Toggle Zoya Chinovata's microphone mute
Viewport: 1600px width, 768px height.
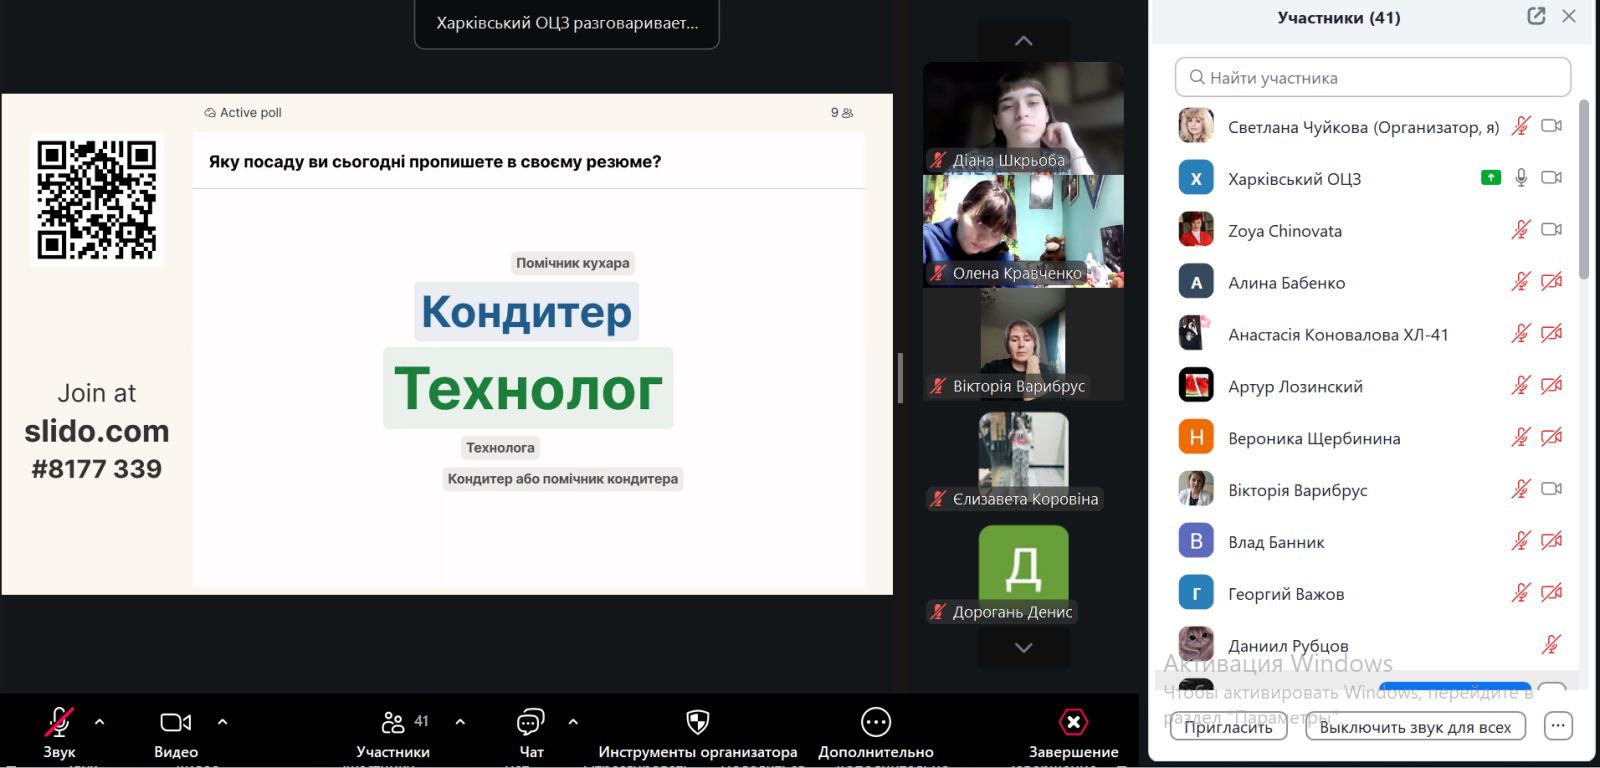pyautogui.click(x=1520, y=230)
